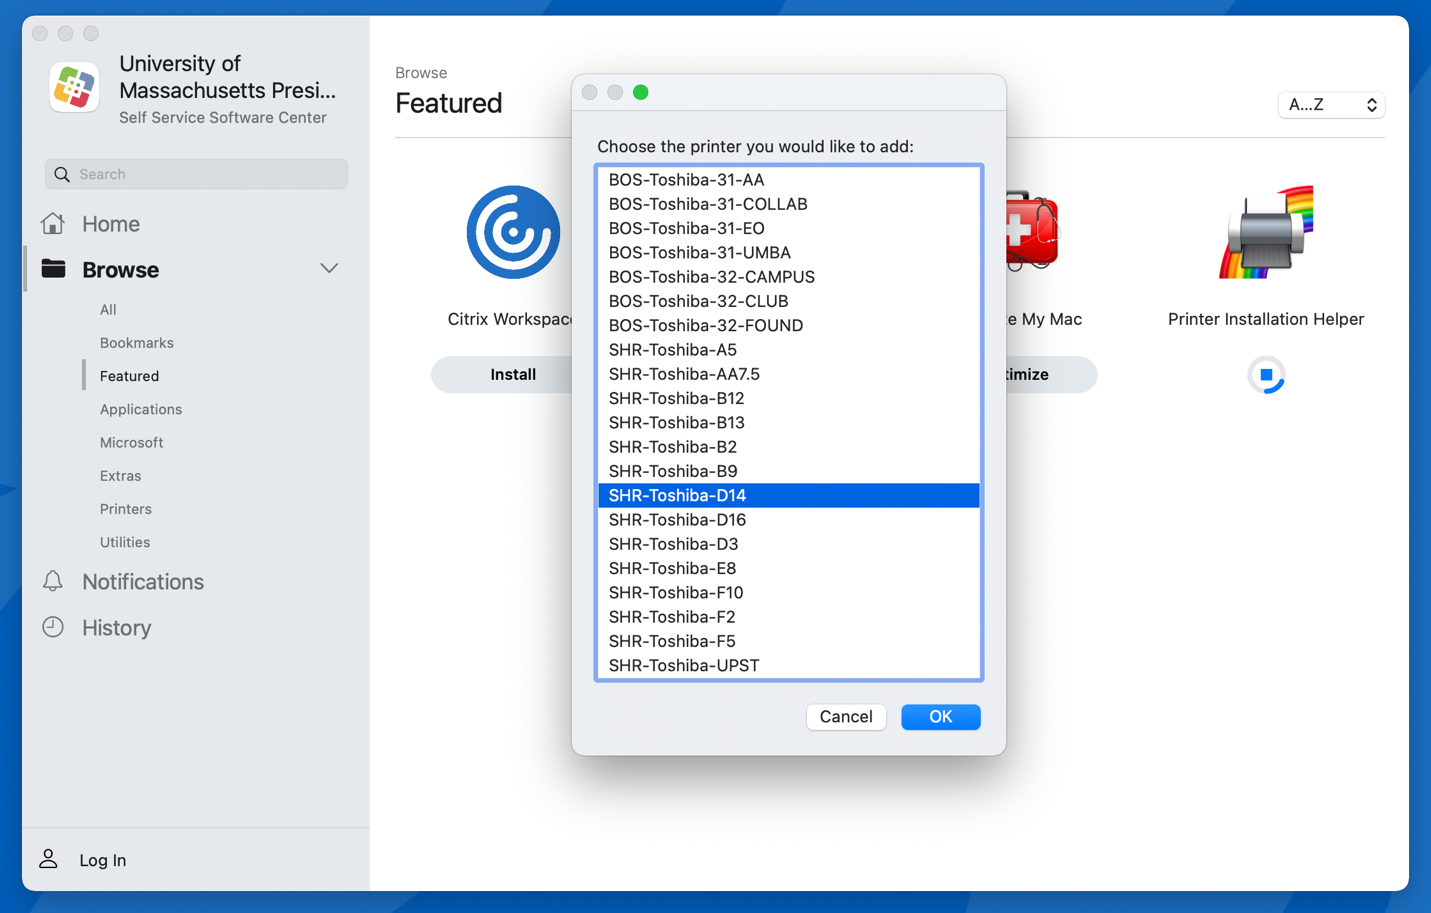The image size is (1431, 913).
Task: Select the BOS-Toshiba-31-UMBA printer entry
Action: (699, 252)
